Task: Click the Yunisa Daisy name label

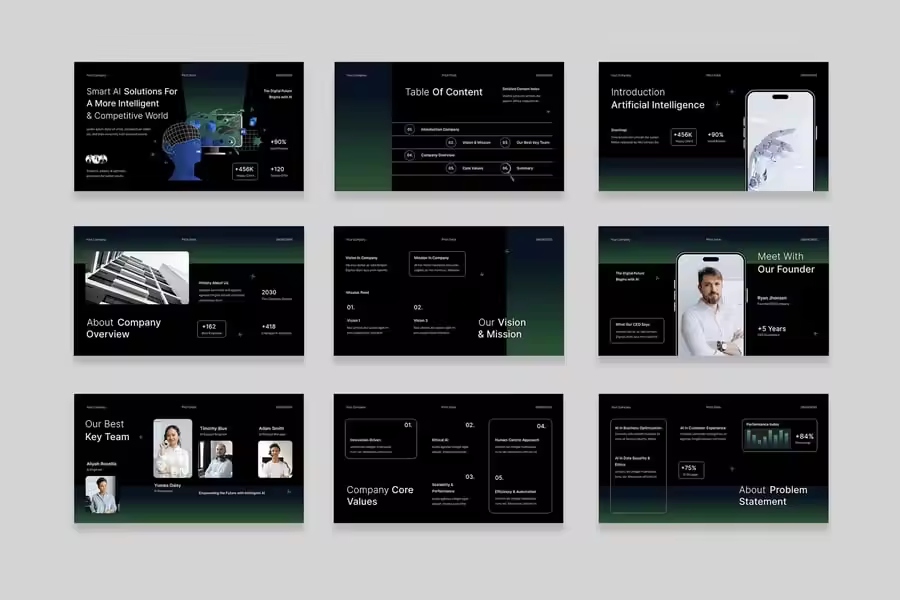Action: tap(167, 486)
